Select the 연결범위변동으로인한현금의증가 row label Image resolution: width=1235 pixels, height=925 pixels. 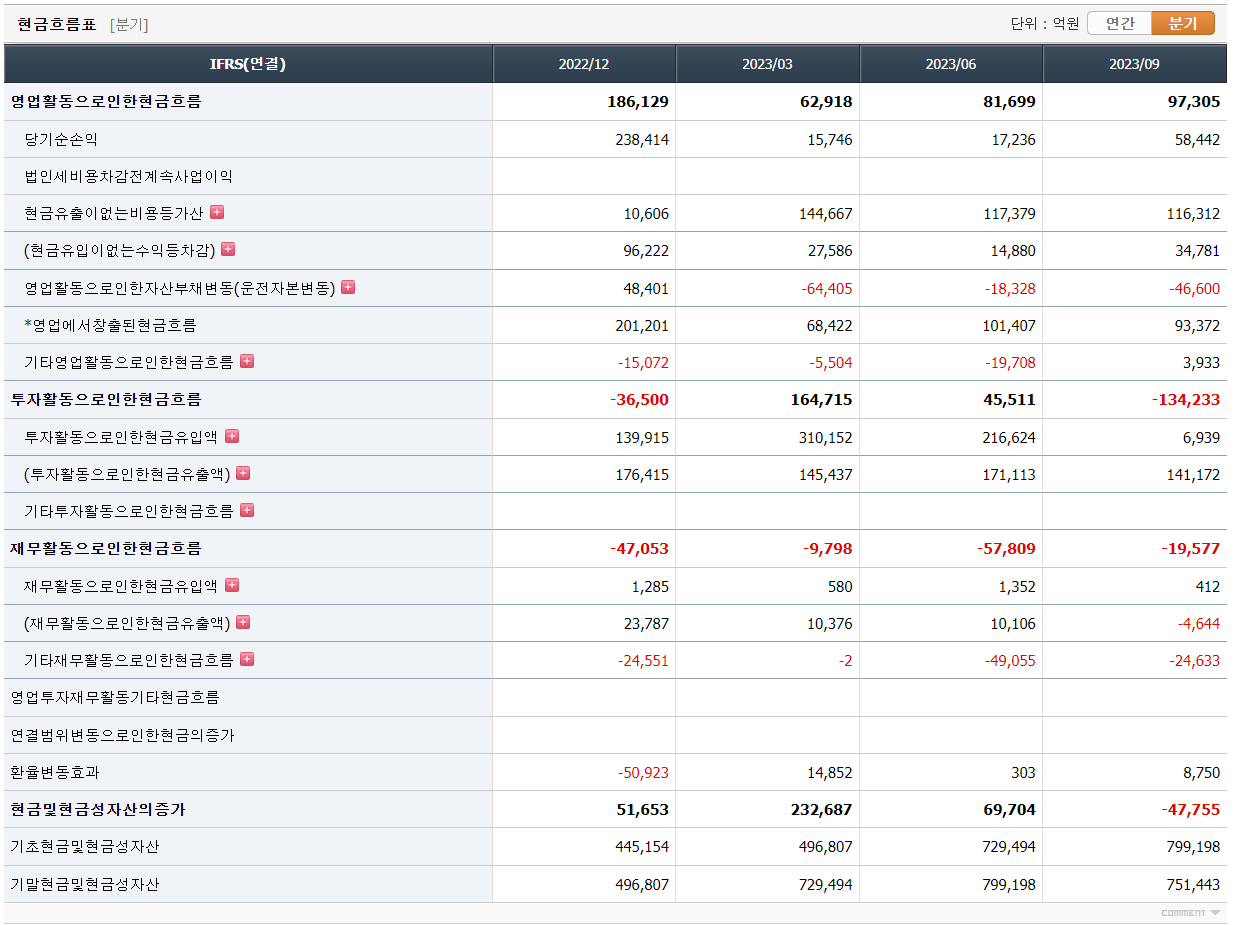[x=123, y=735]
